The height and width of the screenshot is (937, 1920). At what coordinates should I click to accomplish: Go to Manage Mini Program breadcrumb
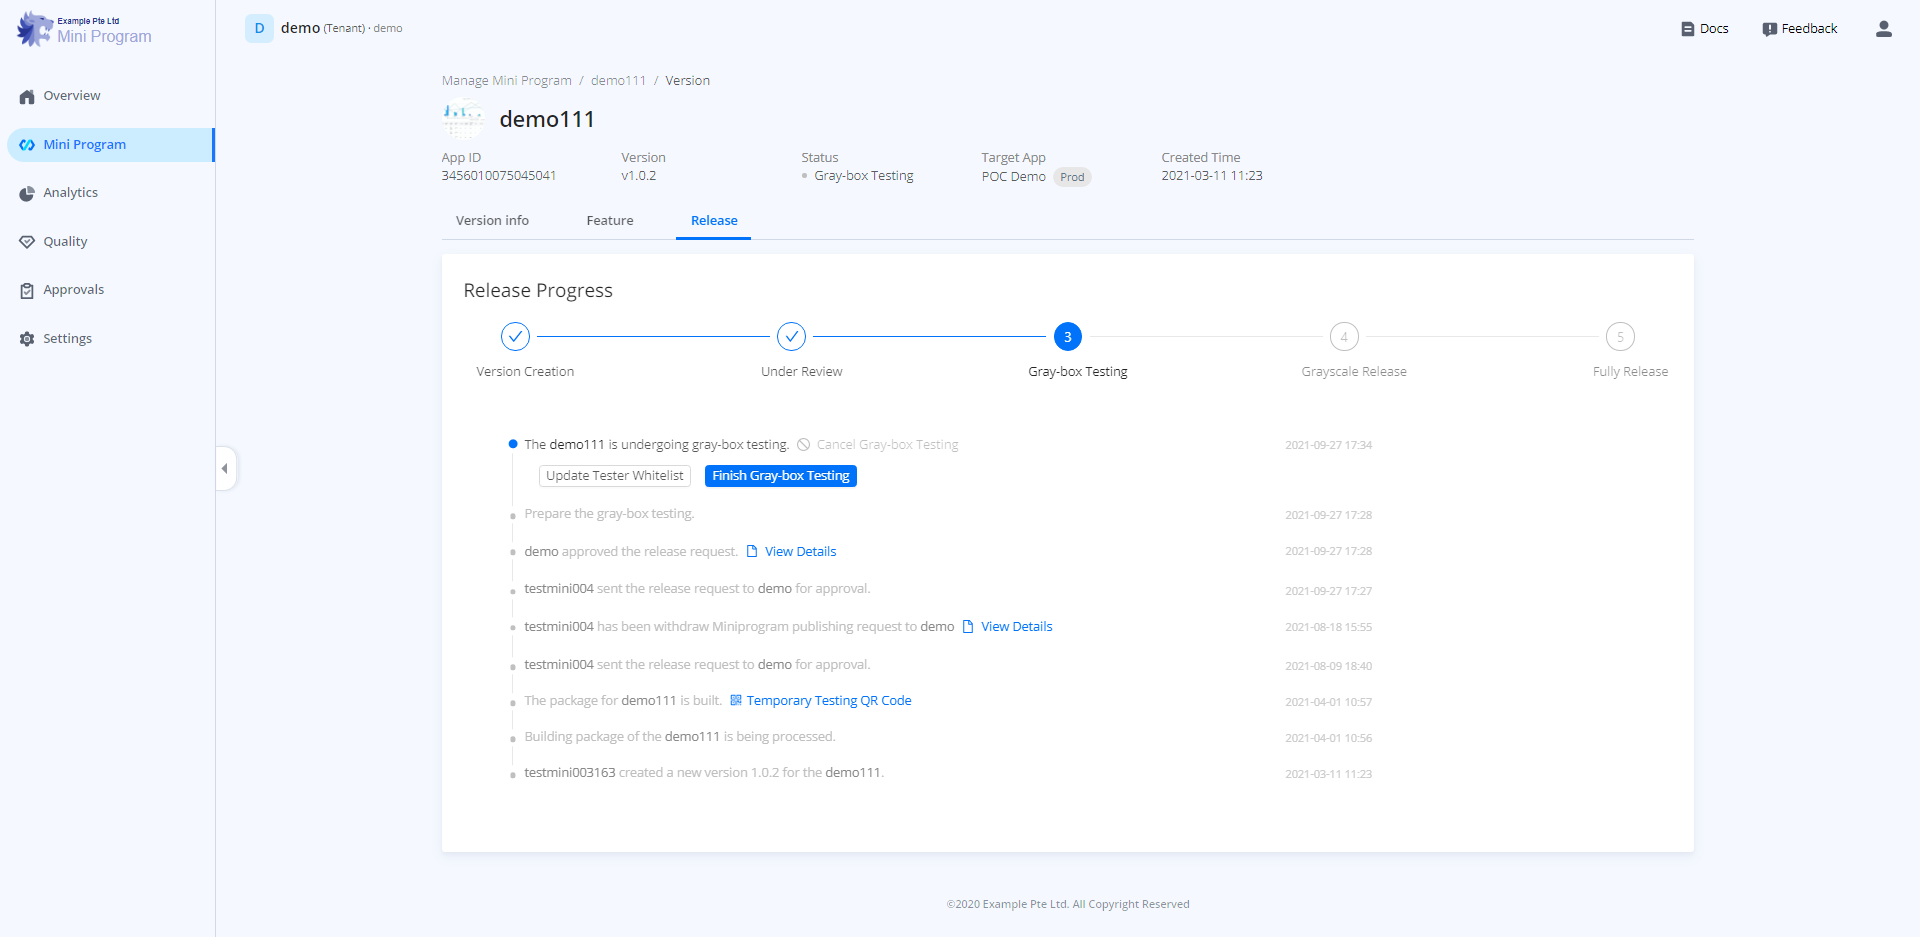click(507, 81)
